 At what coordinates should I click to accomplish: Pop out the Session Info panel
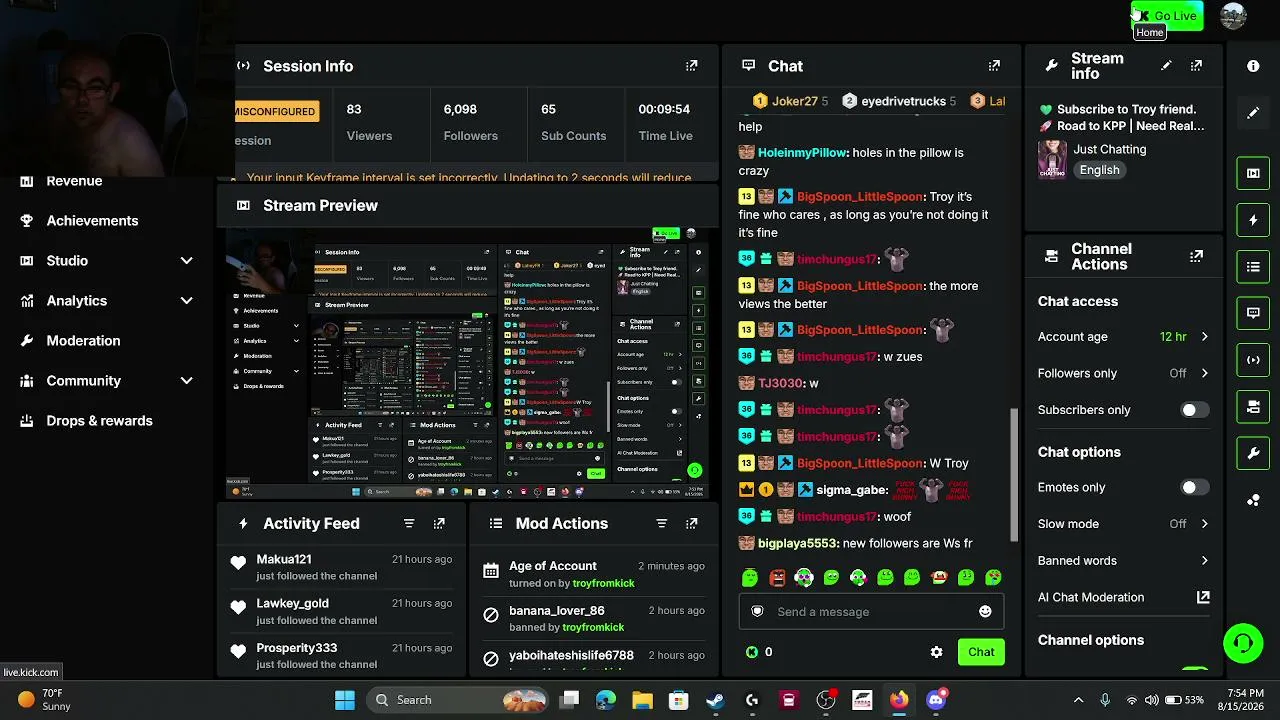coord(691,66)
